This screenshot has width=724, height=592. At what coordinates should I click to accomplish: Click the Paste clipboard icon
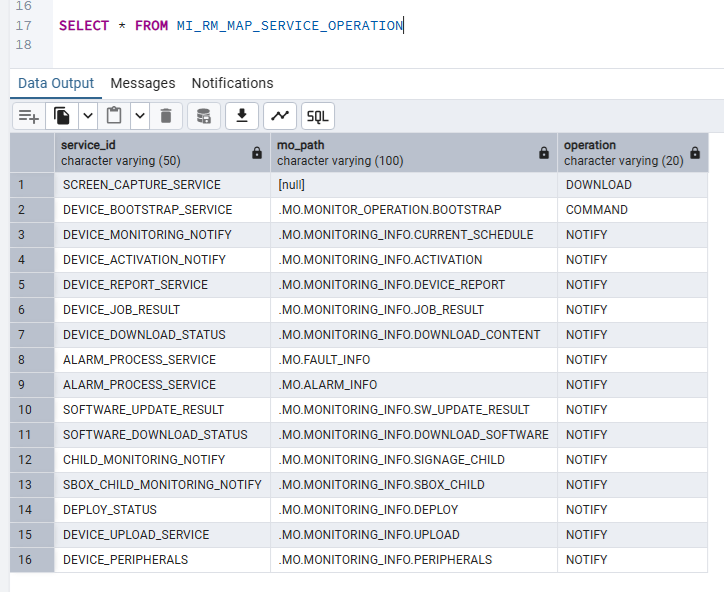tap(115, 116)
